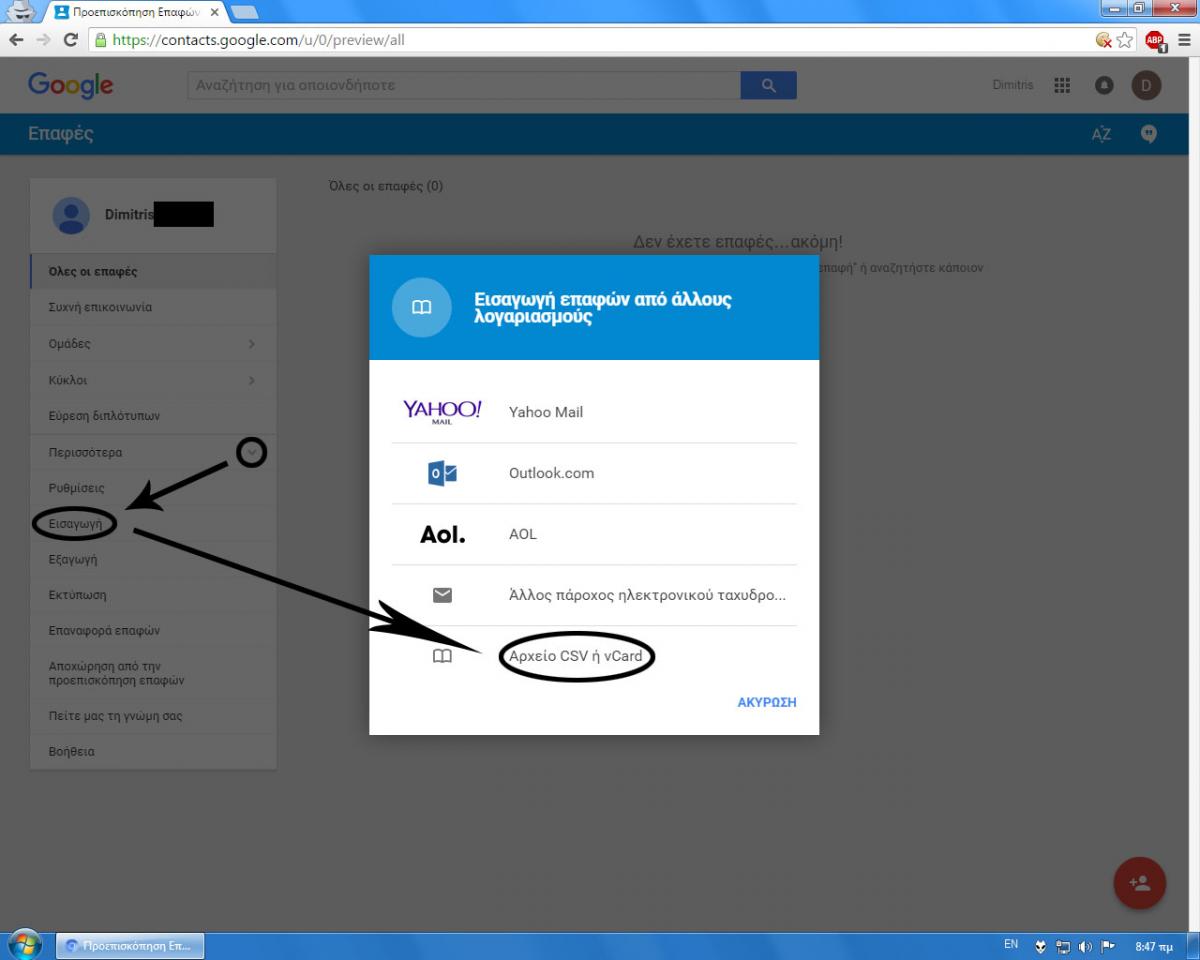Select the Προεπισκόπηση Επαφών browser tab
This screenshot has width=1200, height=960.
[135, 12]
